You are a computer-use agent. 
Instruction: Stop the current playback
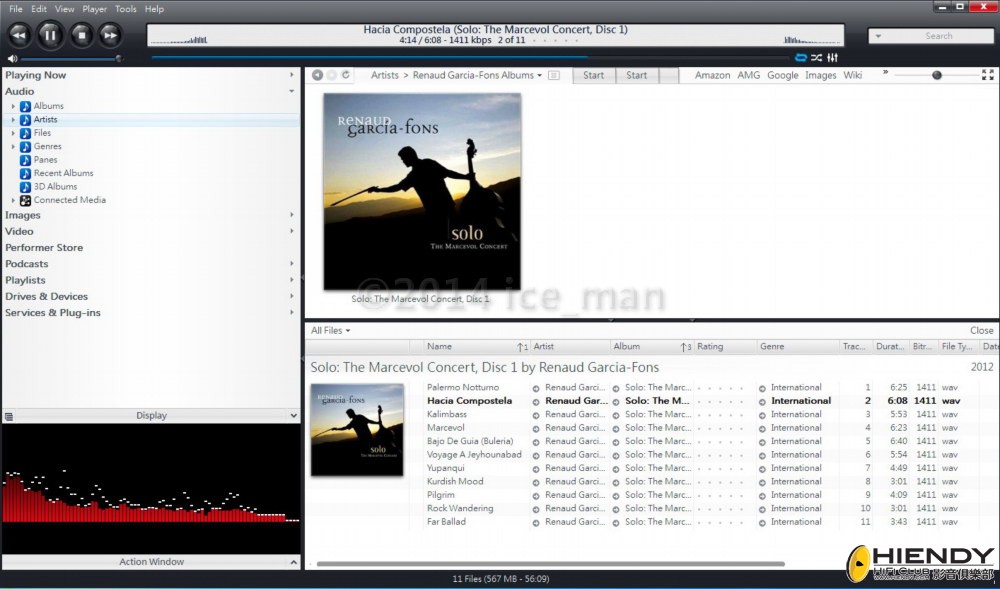pyautogui.click(x=81, y=36)
